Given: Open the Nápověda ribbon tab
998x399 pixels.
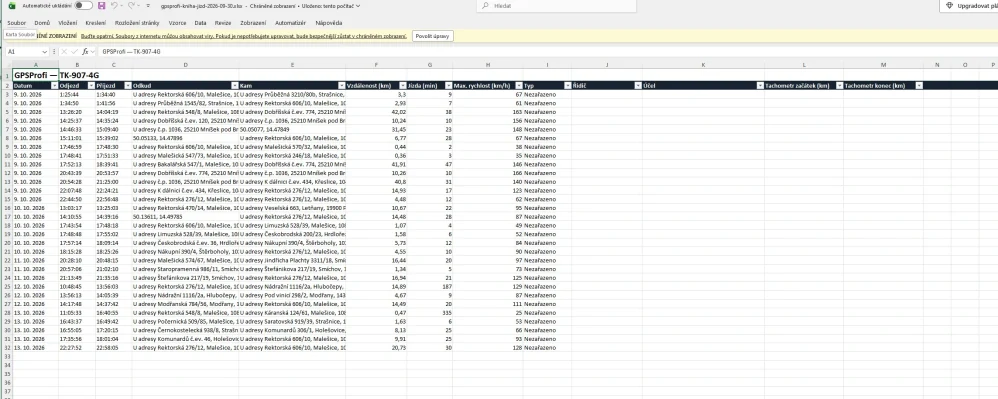Looking at the screenshot, I should (329, 22).
